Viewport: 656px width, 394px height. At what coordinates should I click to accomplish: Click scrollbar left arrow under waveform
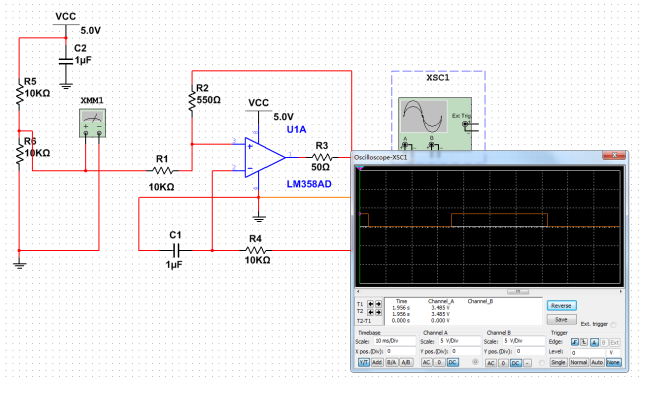tap(358, 291)
